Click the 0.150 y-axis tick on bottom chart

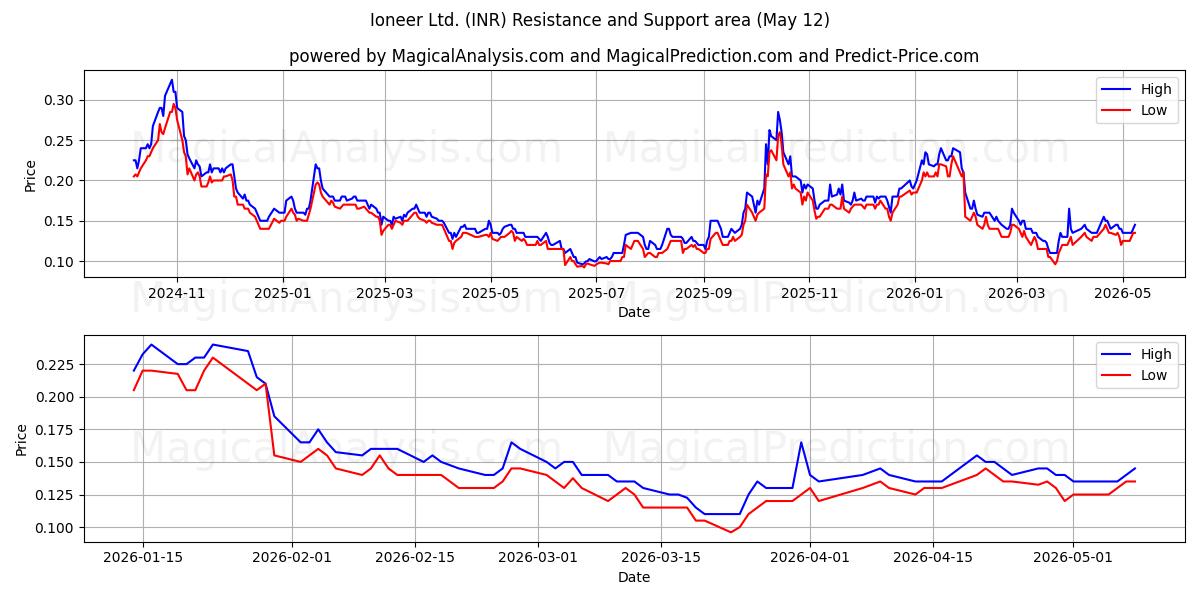click(x=54, y=462)
